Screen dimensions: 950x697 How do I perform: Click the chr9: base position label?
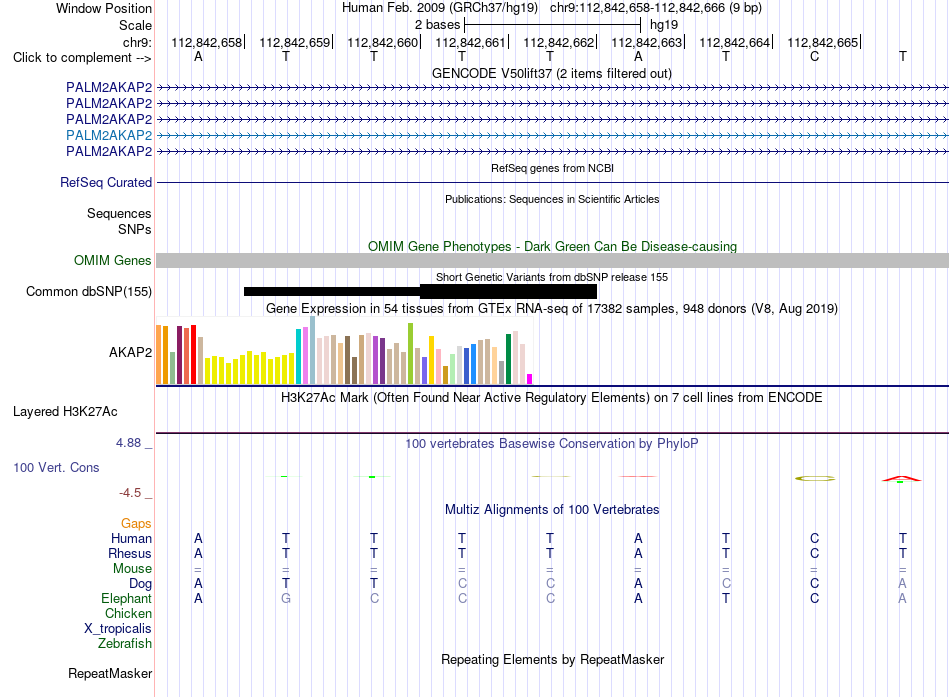point(137,42)
